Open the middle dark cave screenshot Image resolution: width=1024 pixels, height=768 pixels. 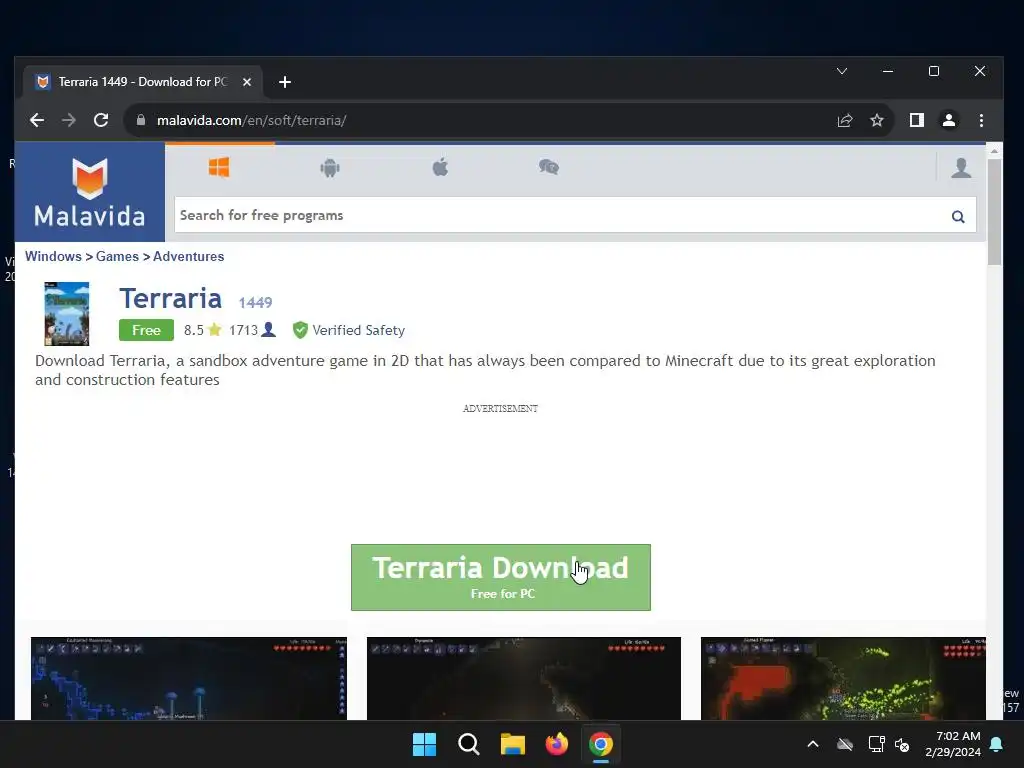(524, 678)
